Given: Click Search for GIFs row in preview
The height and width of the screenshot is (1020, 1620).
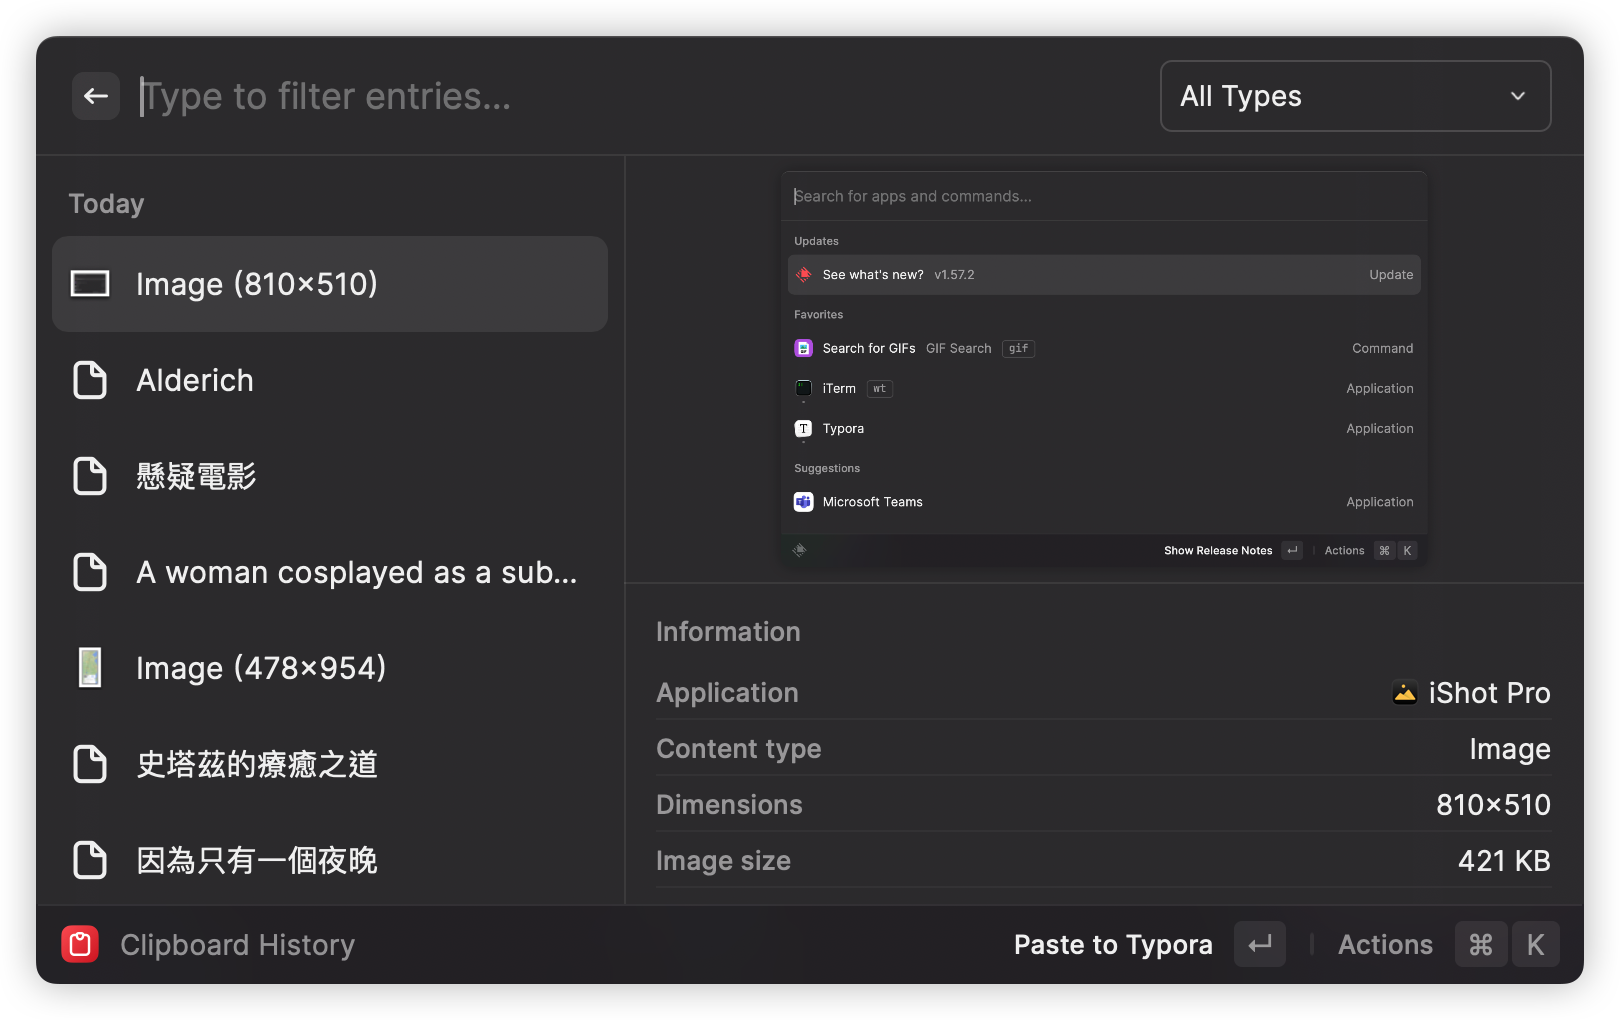Looking at the screenshot, I should [1104, 348].
